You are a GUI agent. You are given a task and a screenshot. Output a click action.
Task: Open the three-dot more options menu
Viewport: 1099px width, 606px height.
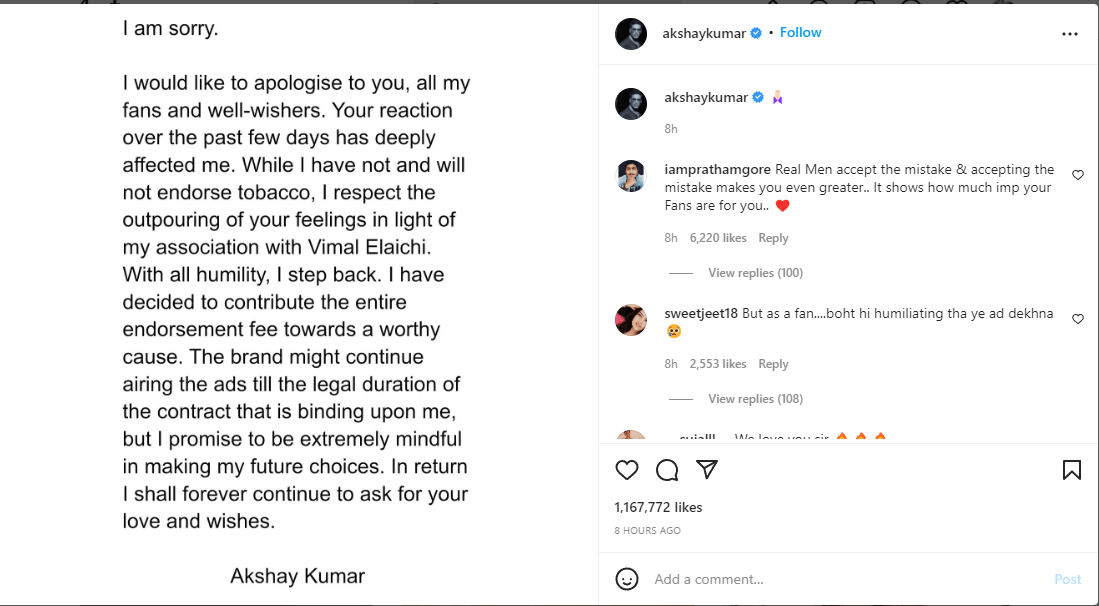click(1070, 34)
